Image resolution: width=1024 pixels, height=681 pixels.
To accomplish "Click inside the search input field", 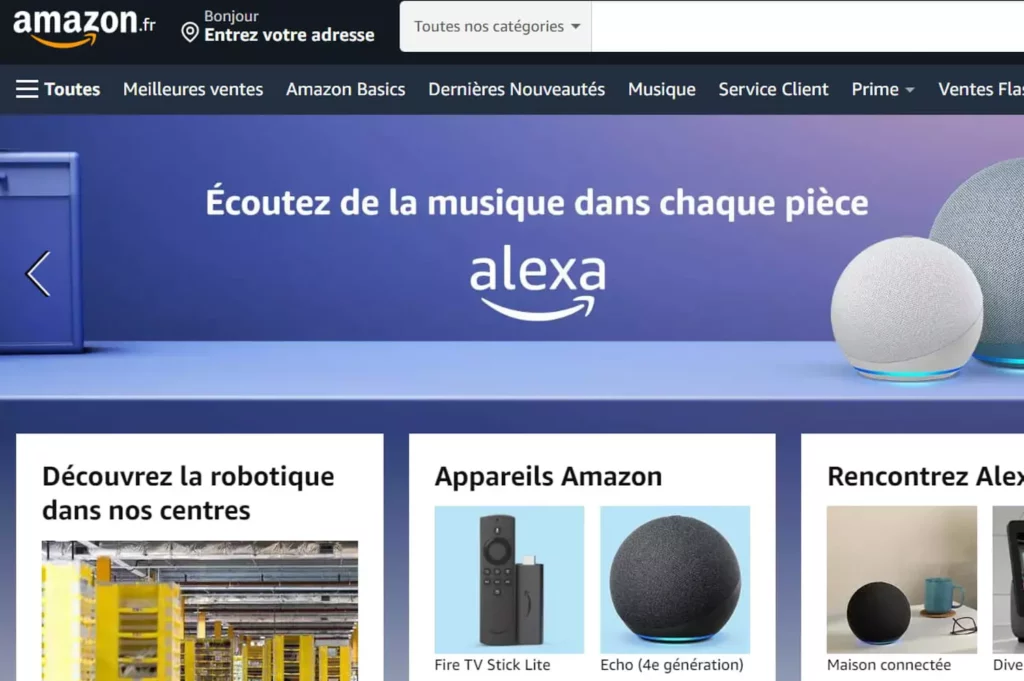I will [x=807, y=27].
